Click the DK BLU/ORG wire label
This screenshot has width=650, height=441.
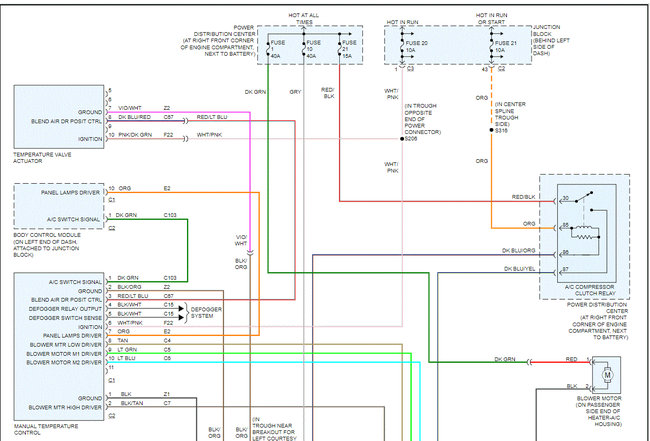coord(518,251)
